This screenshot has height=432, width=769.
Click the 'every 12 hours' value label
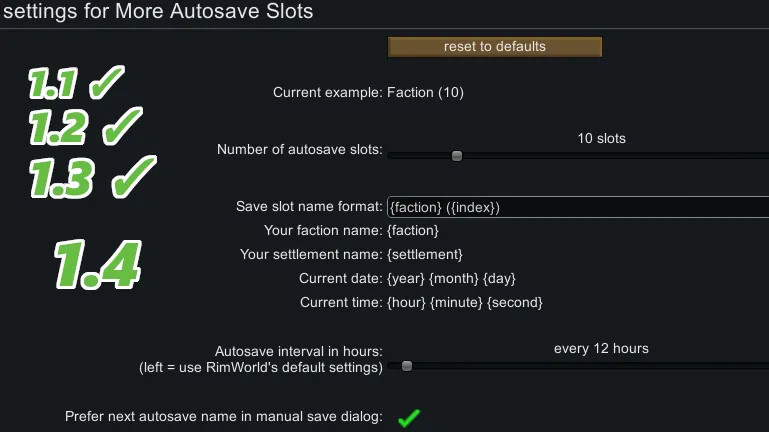(601, 348)
